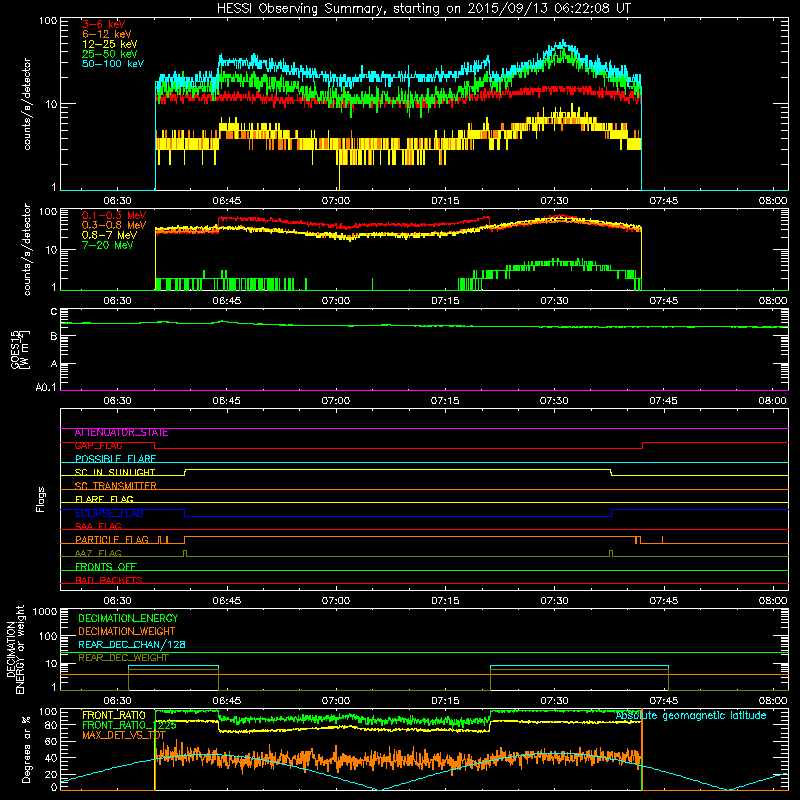
Task: Select the 6-12 keV legend label
Action: coord(107,34)
